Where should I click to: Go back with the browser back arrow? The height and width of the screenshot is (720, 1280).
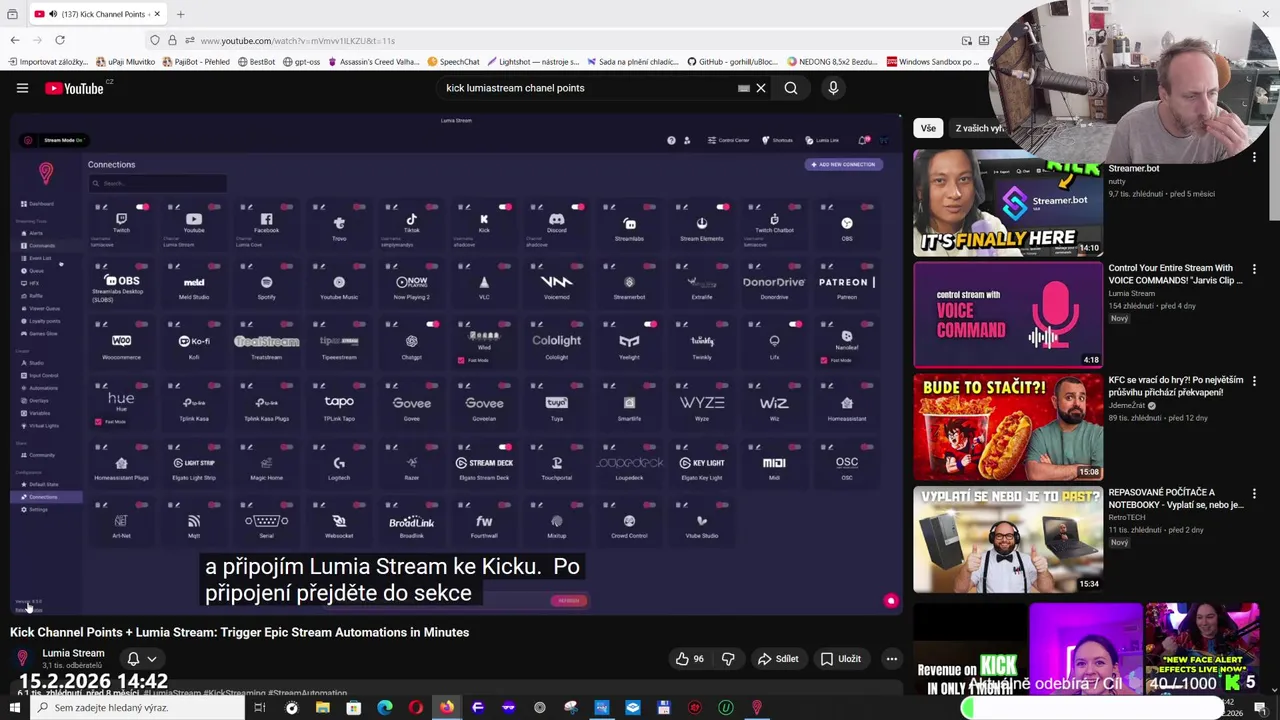coord(15,40)
